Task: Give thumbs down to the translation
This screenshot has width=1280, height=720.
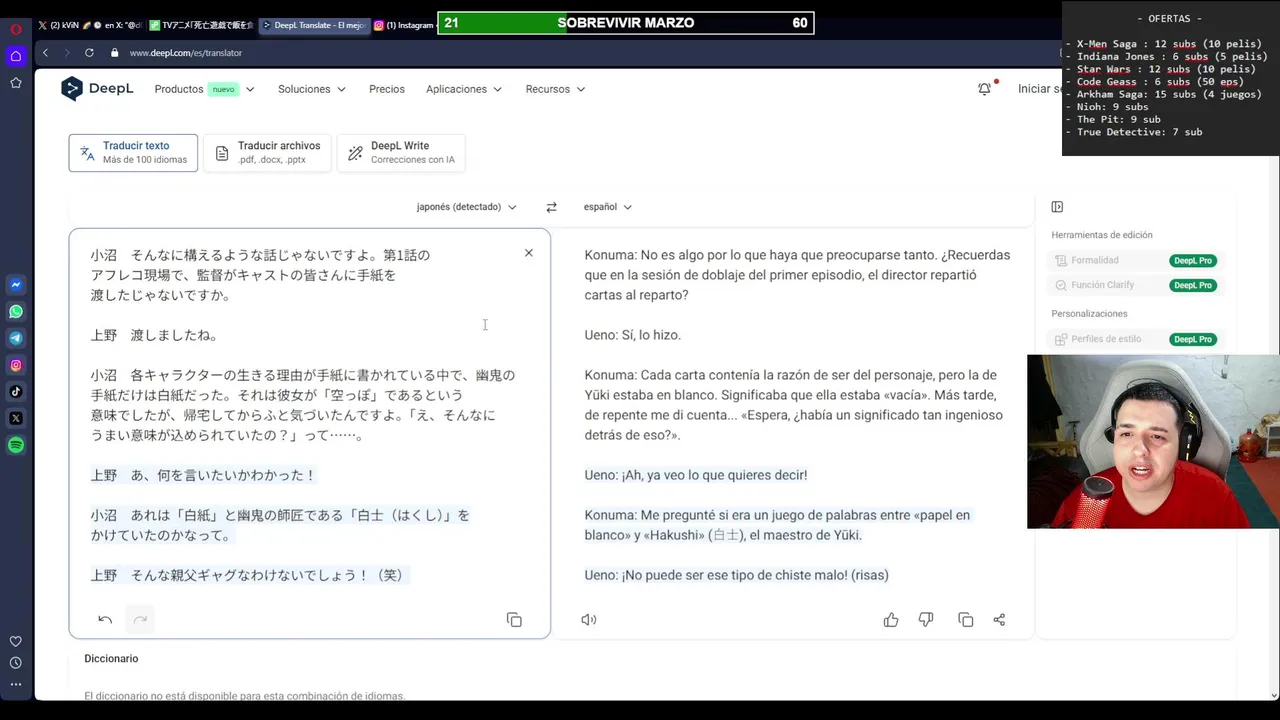Action: coord(926,620)
